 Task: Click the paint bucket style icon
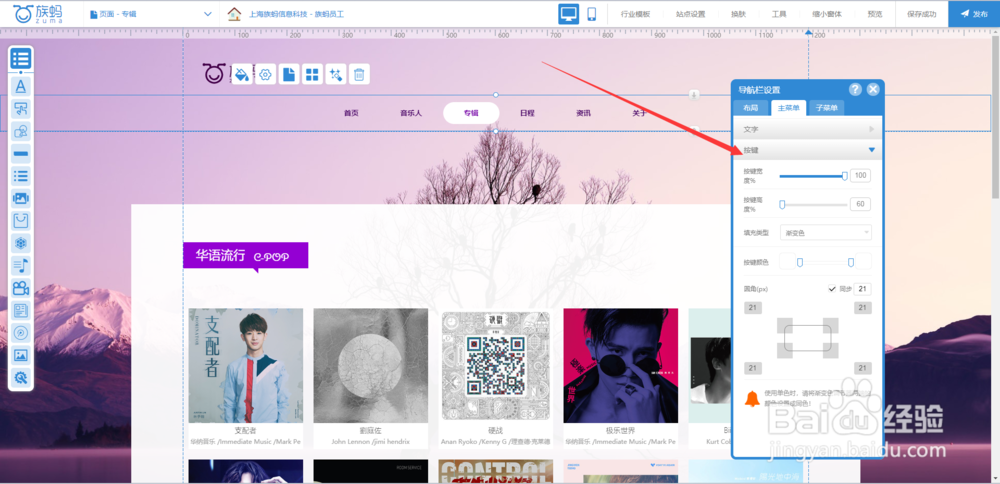[x=242, y=74]
